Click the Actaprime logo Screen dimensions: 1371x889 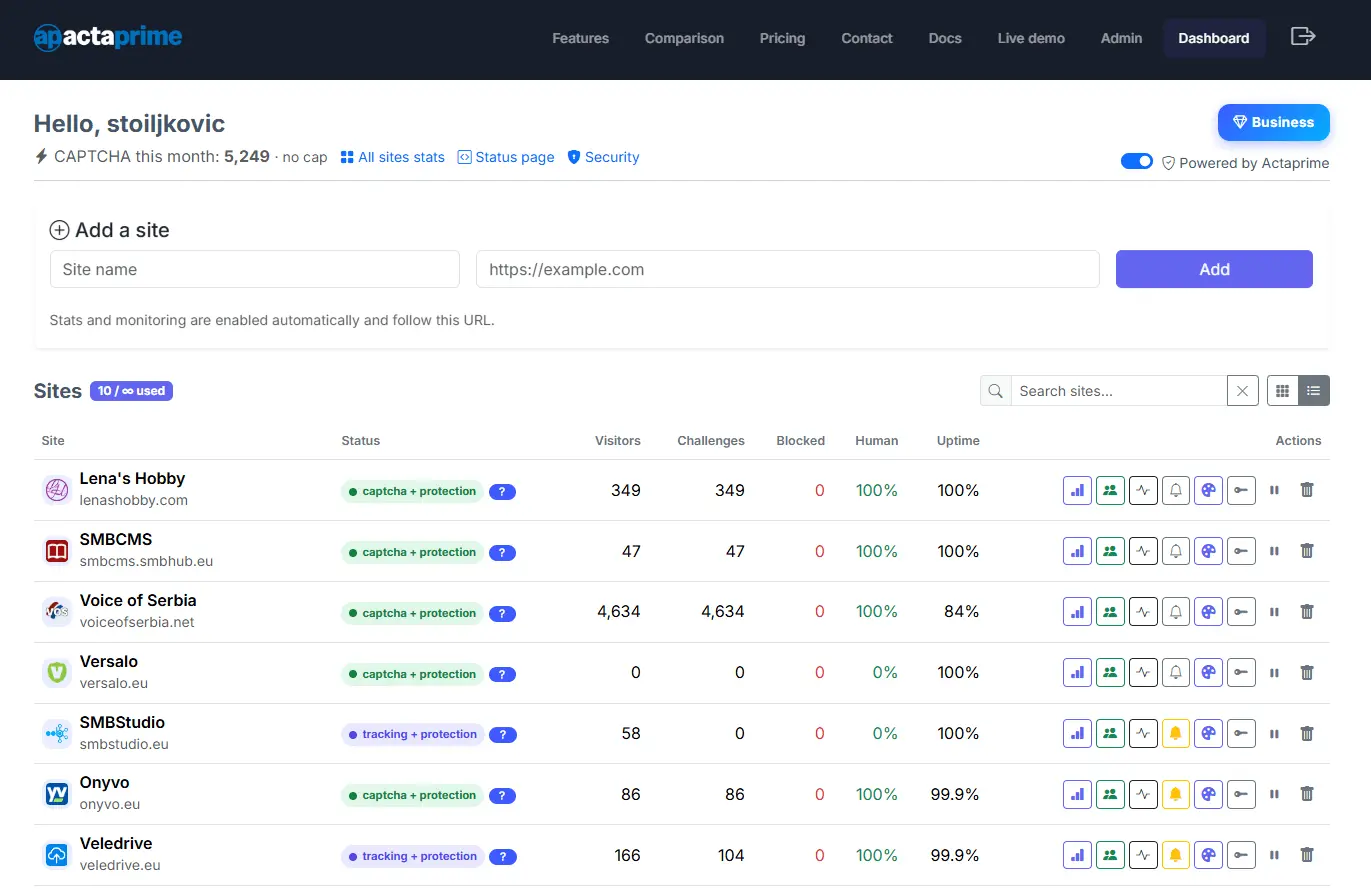[x=108, y=38]
